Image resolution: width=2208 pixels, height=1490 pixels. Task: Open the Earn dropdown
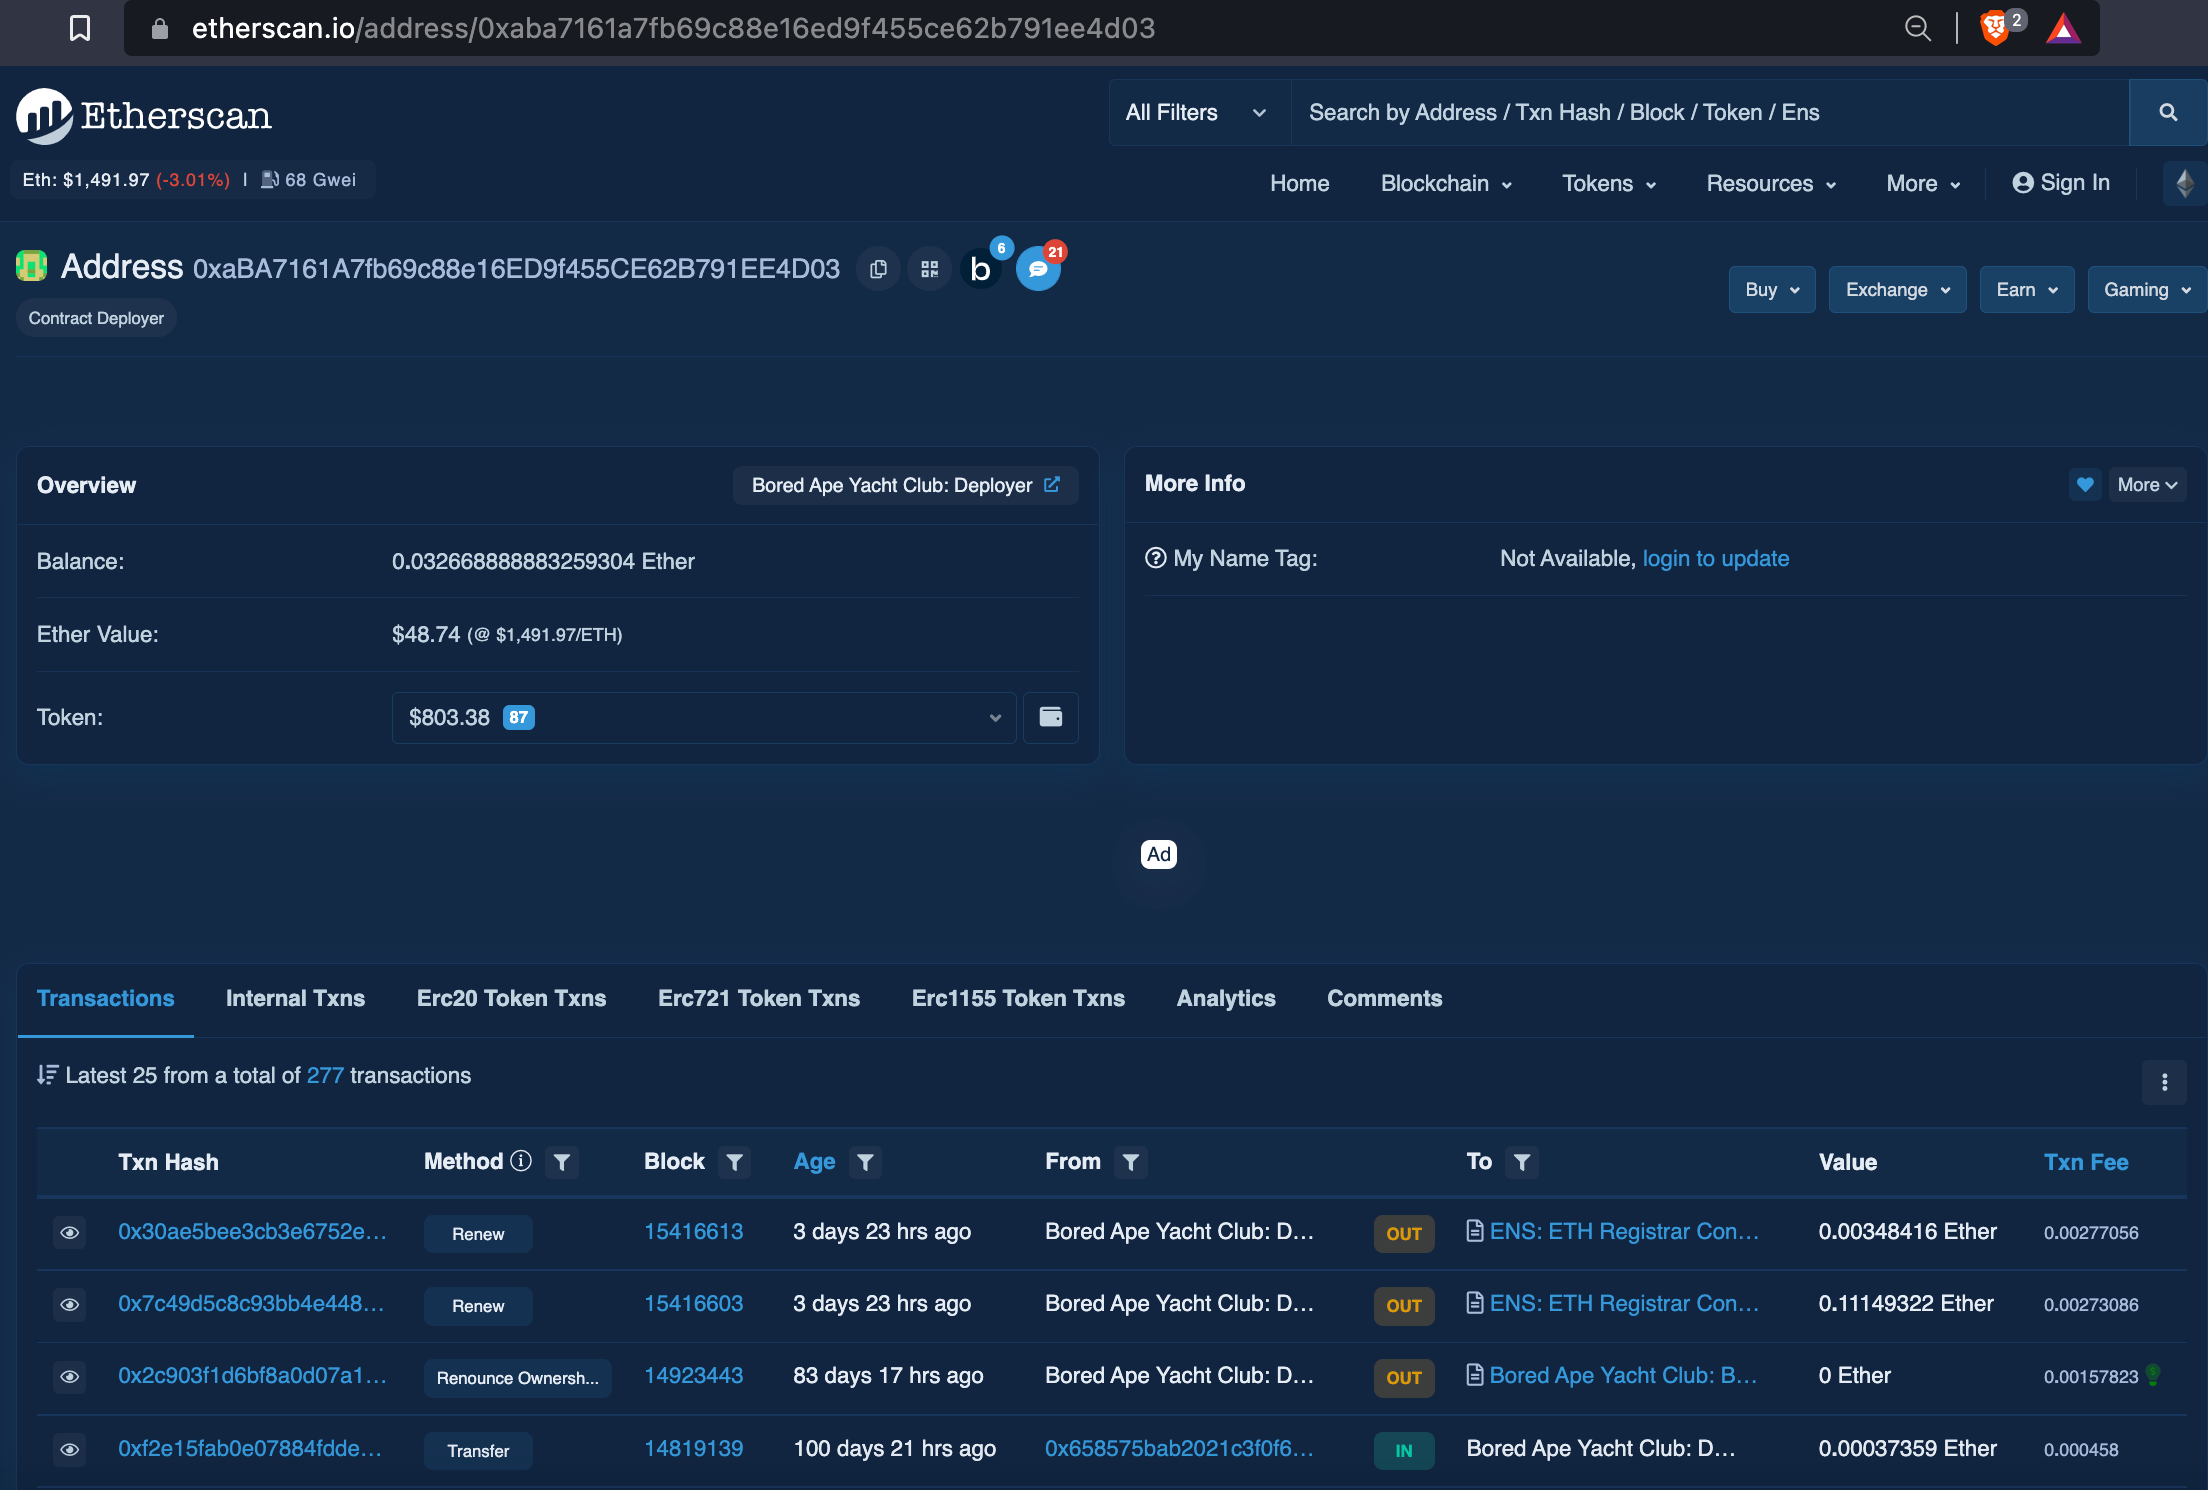[2027, 290]
